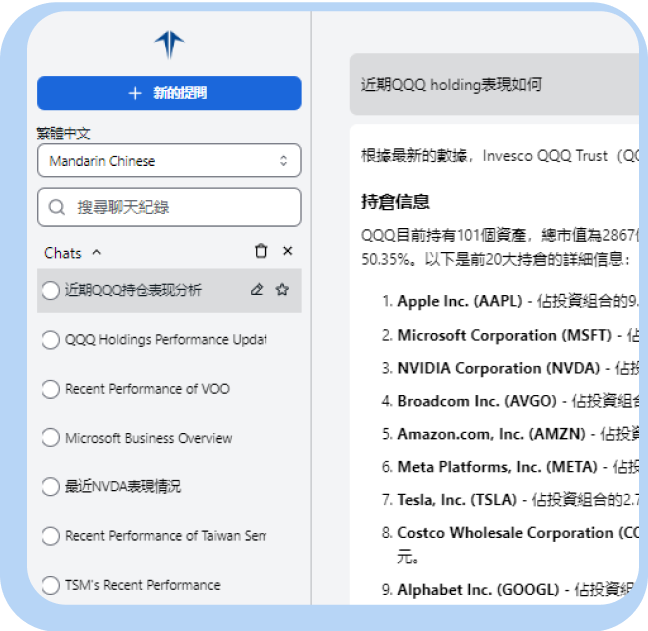Open Recent Performance of VOO chat
The image size is (648, 631).
tap(147, 389)
